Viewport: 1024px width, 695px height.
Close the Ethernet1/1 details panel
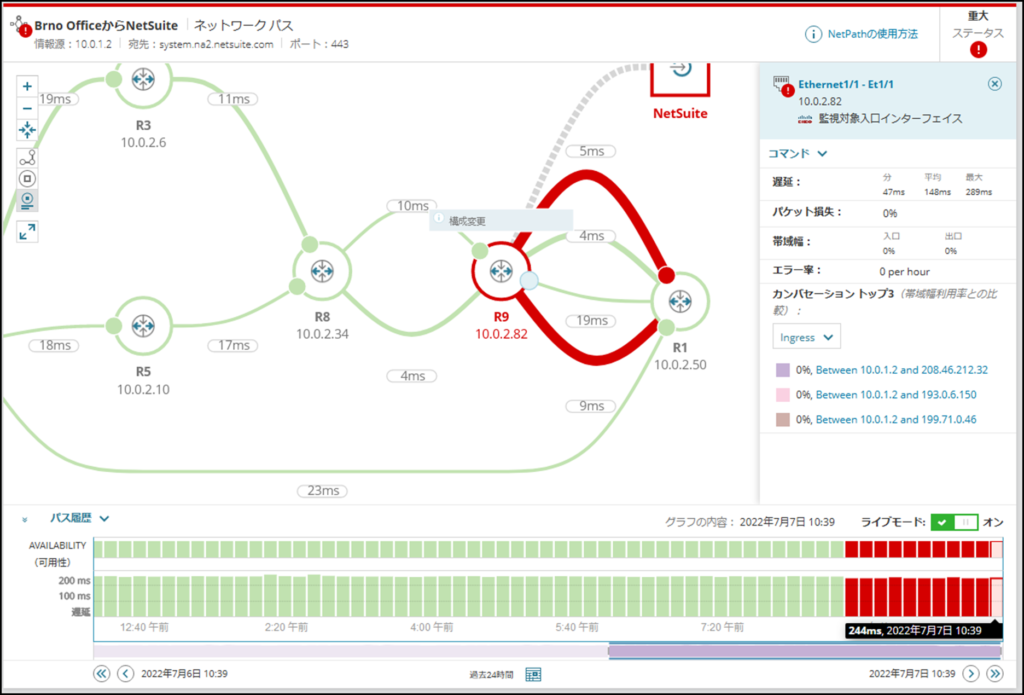tap(994, 84)
